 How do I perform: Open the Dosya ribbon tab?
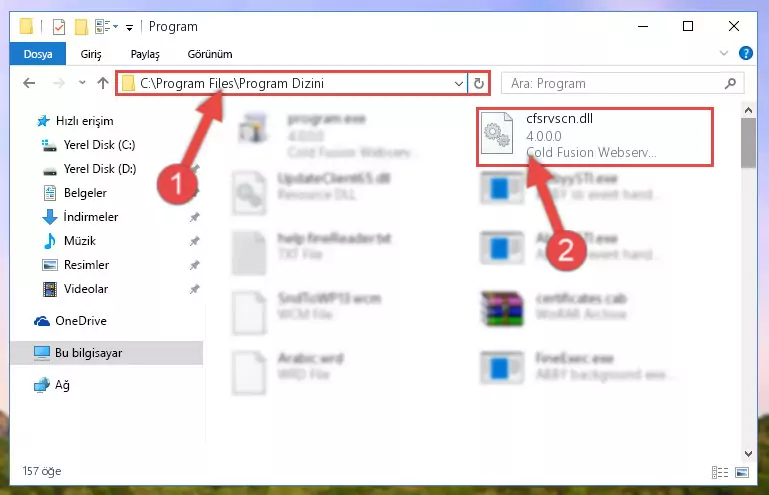38,54
